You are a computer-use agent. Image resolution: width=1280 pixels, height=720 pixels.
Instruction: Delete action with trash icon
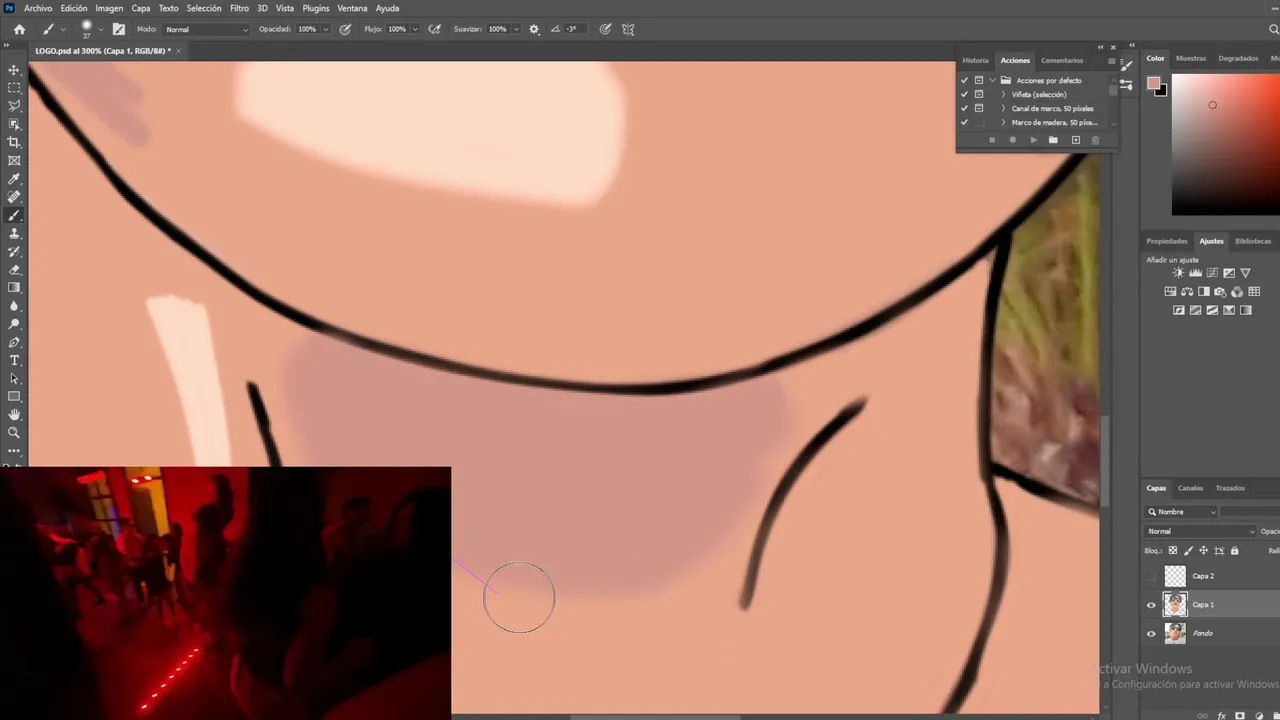coord(1095,140)
